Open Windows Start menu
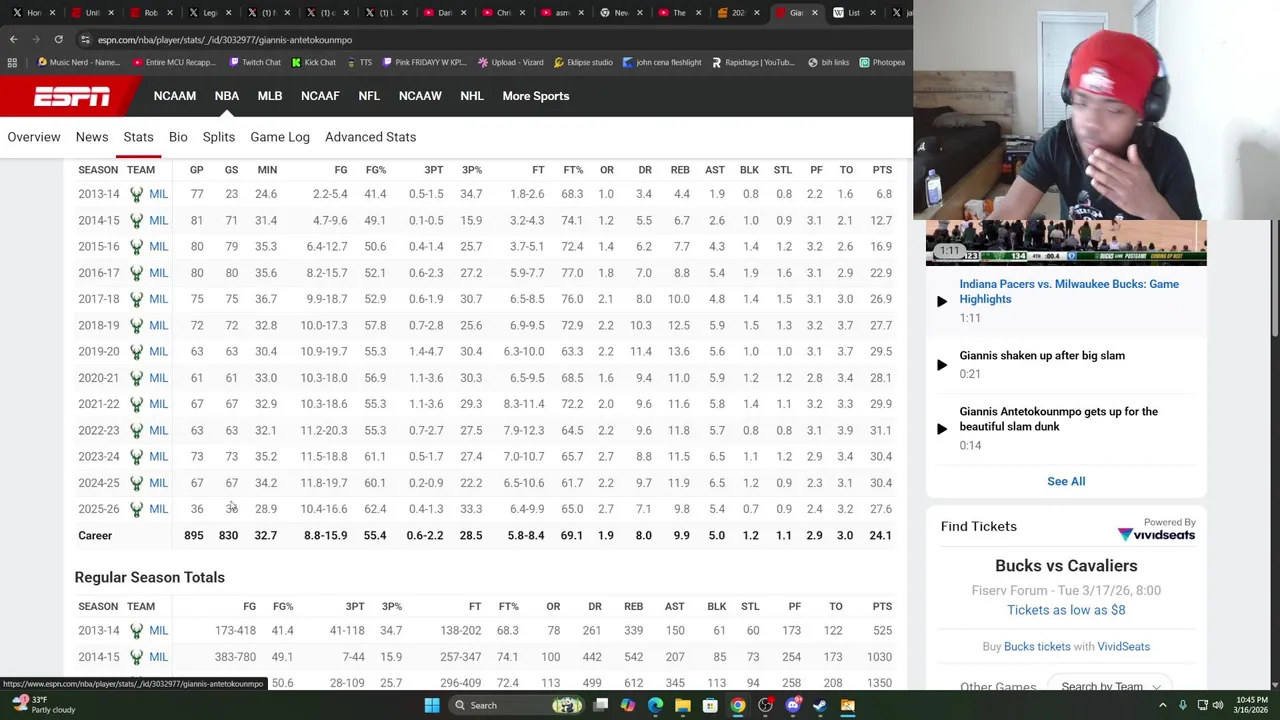Viewport: 1280px width, 720px height. tap(432, 705)
